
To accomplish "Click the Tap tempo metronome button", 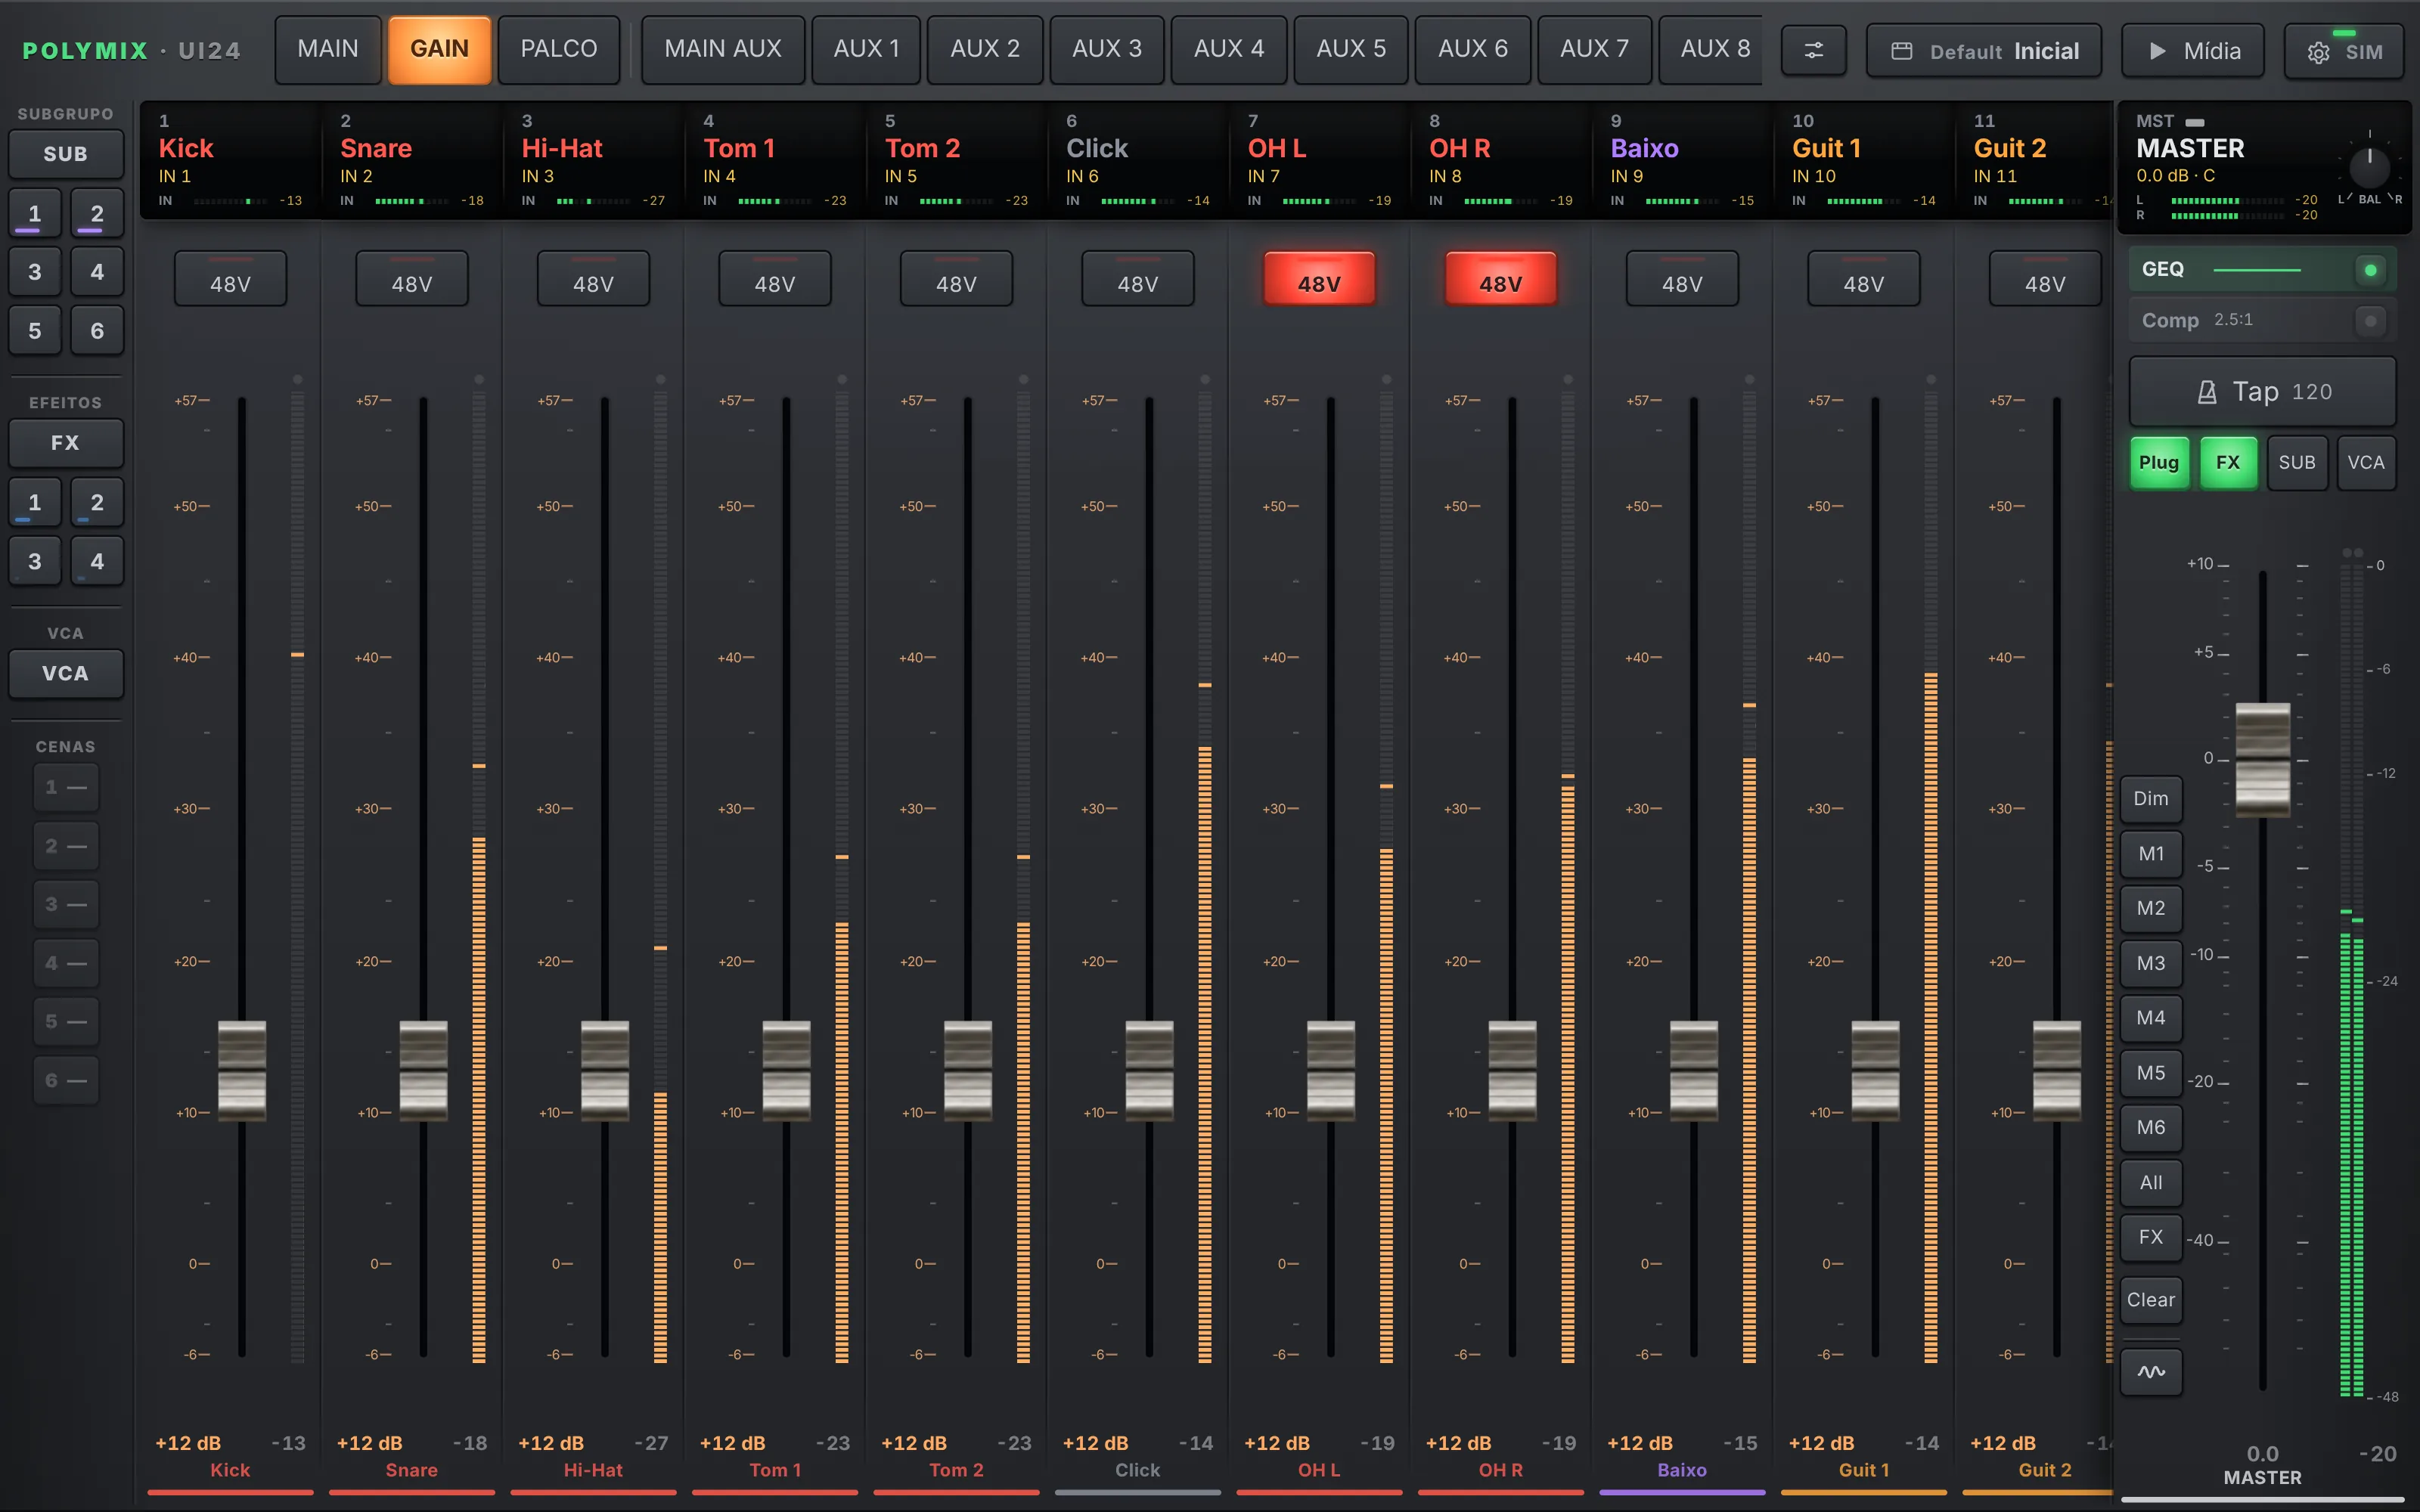I will click(x=2263, y=391).
